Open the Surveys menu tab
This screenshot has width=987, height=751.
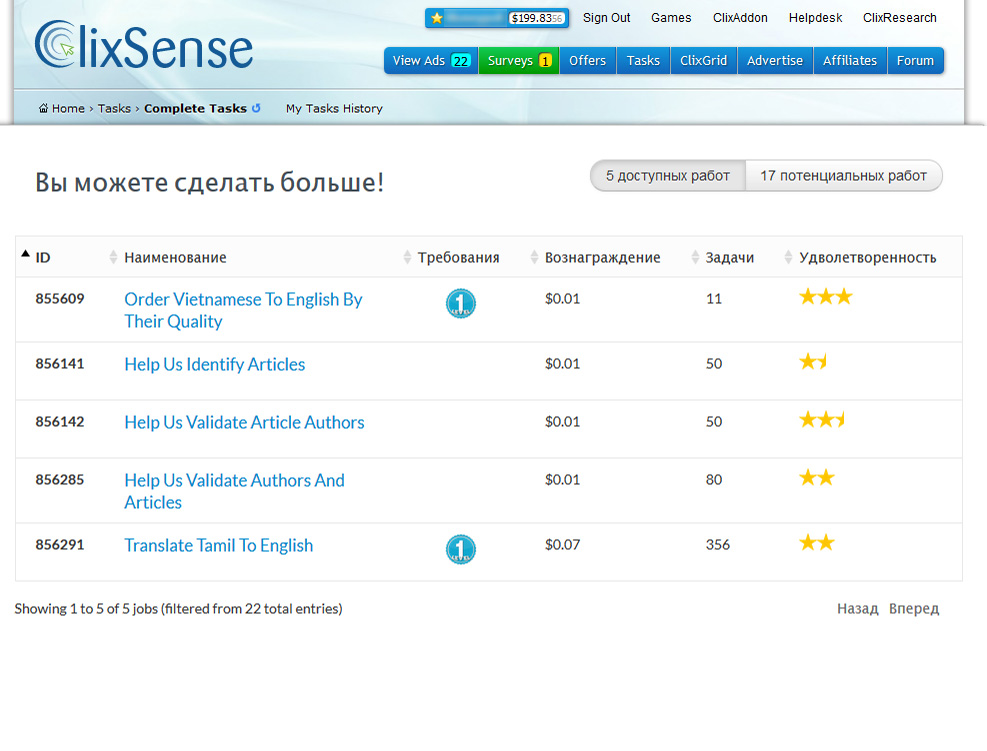tap(519, 61)
